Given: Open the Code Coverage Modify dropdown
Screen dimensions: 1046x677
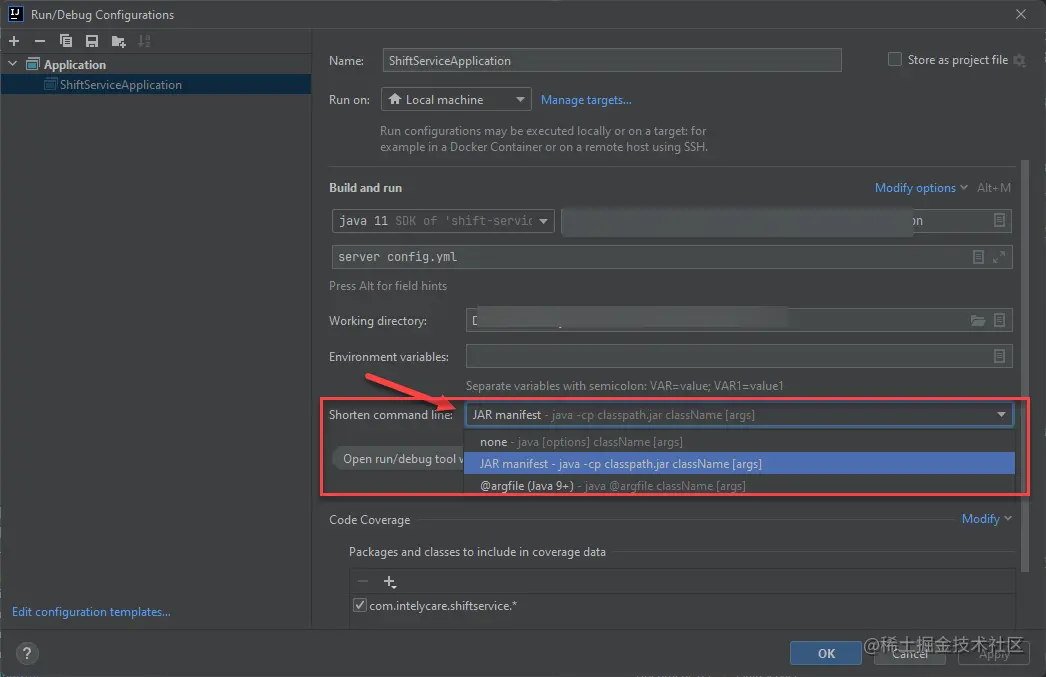Looking at the screenshot, I should (986, 519).
